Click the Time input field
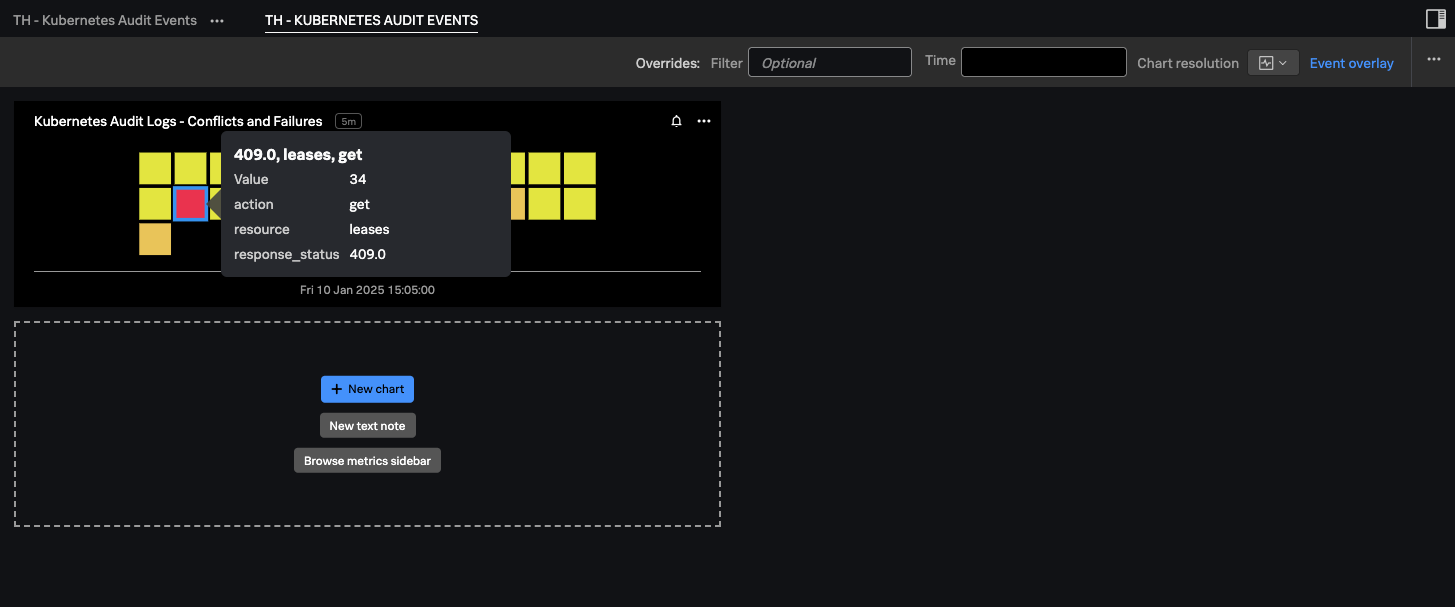The width and height of the screenshot is (1455, 607). (1043, 61)
